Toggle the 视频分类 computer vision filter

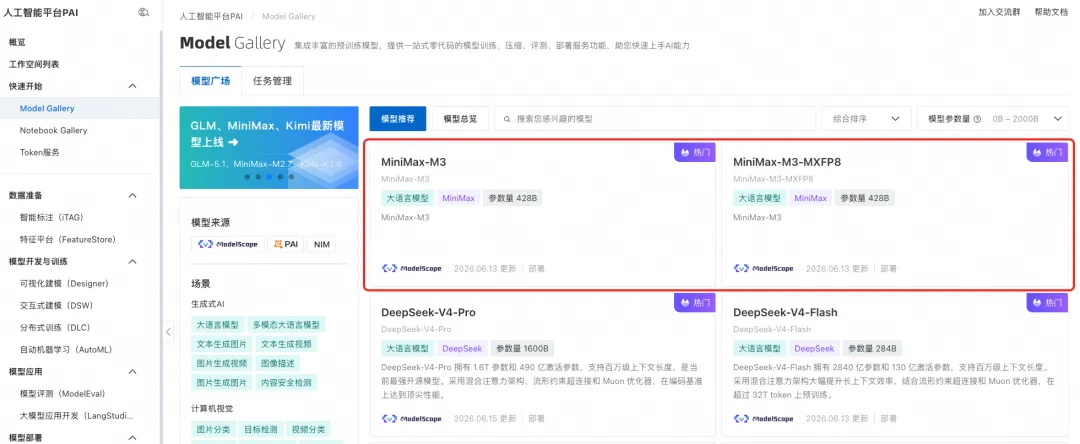(308, 430)
